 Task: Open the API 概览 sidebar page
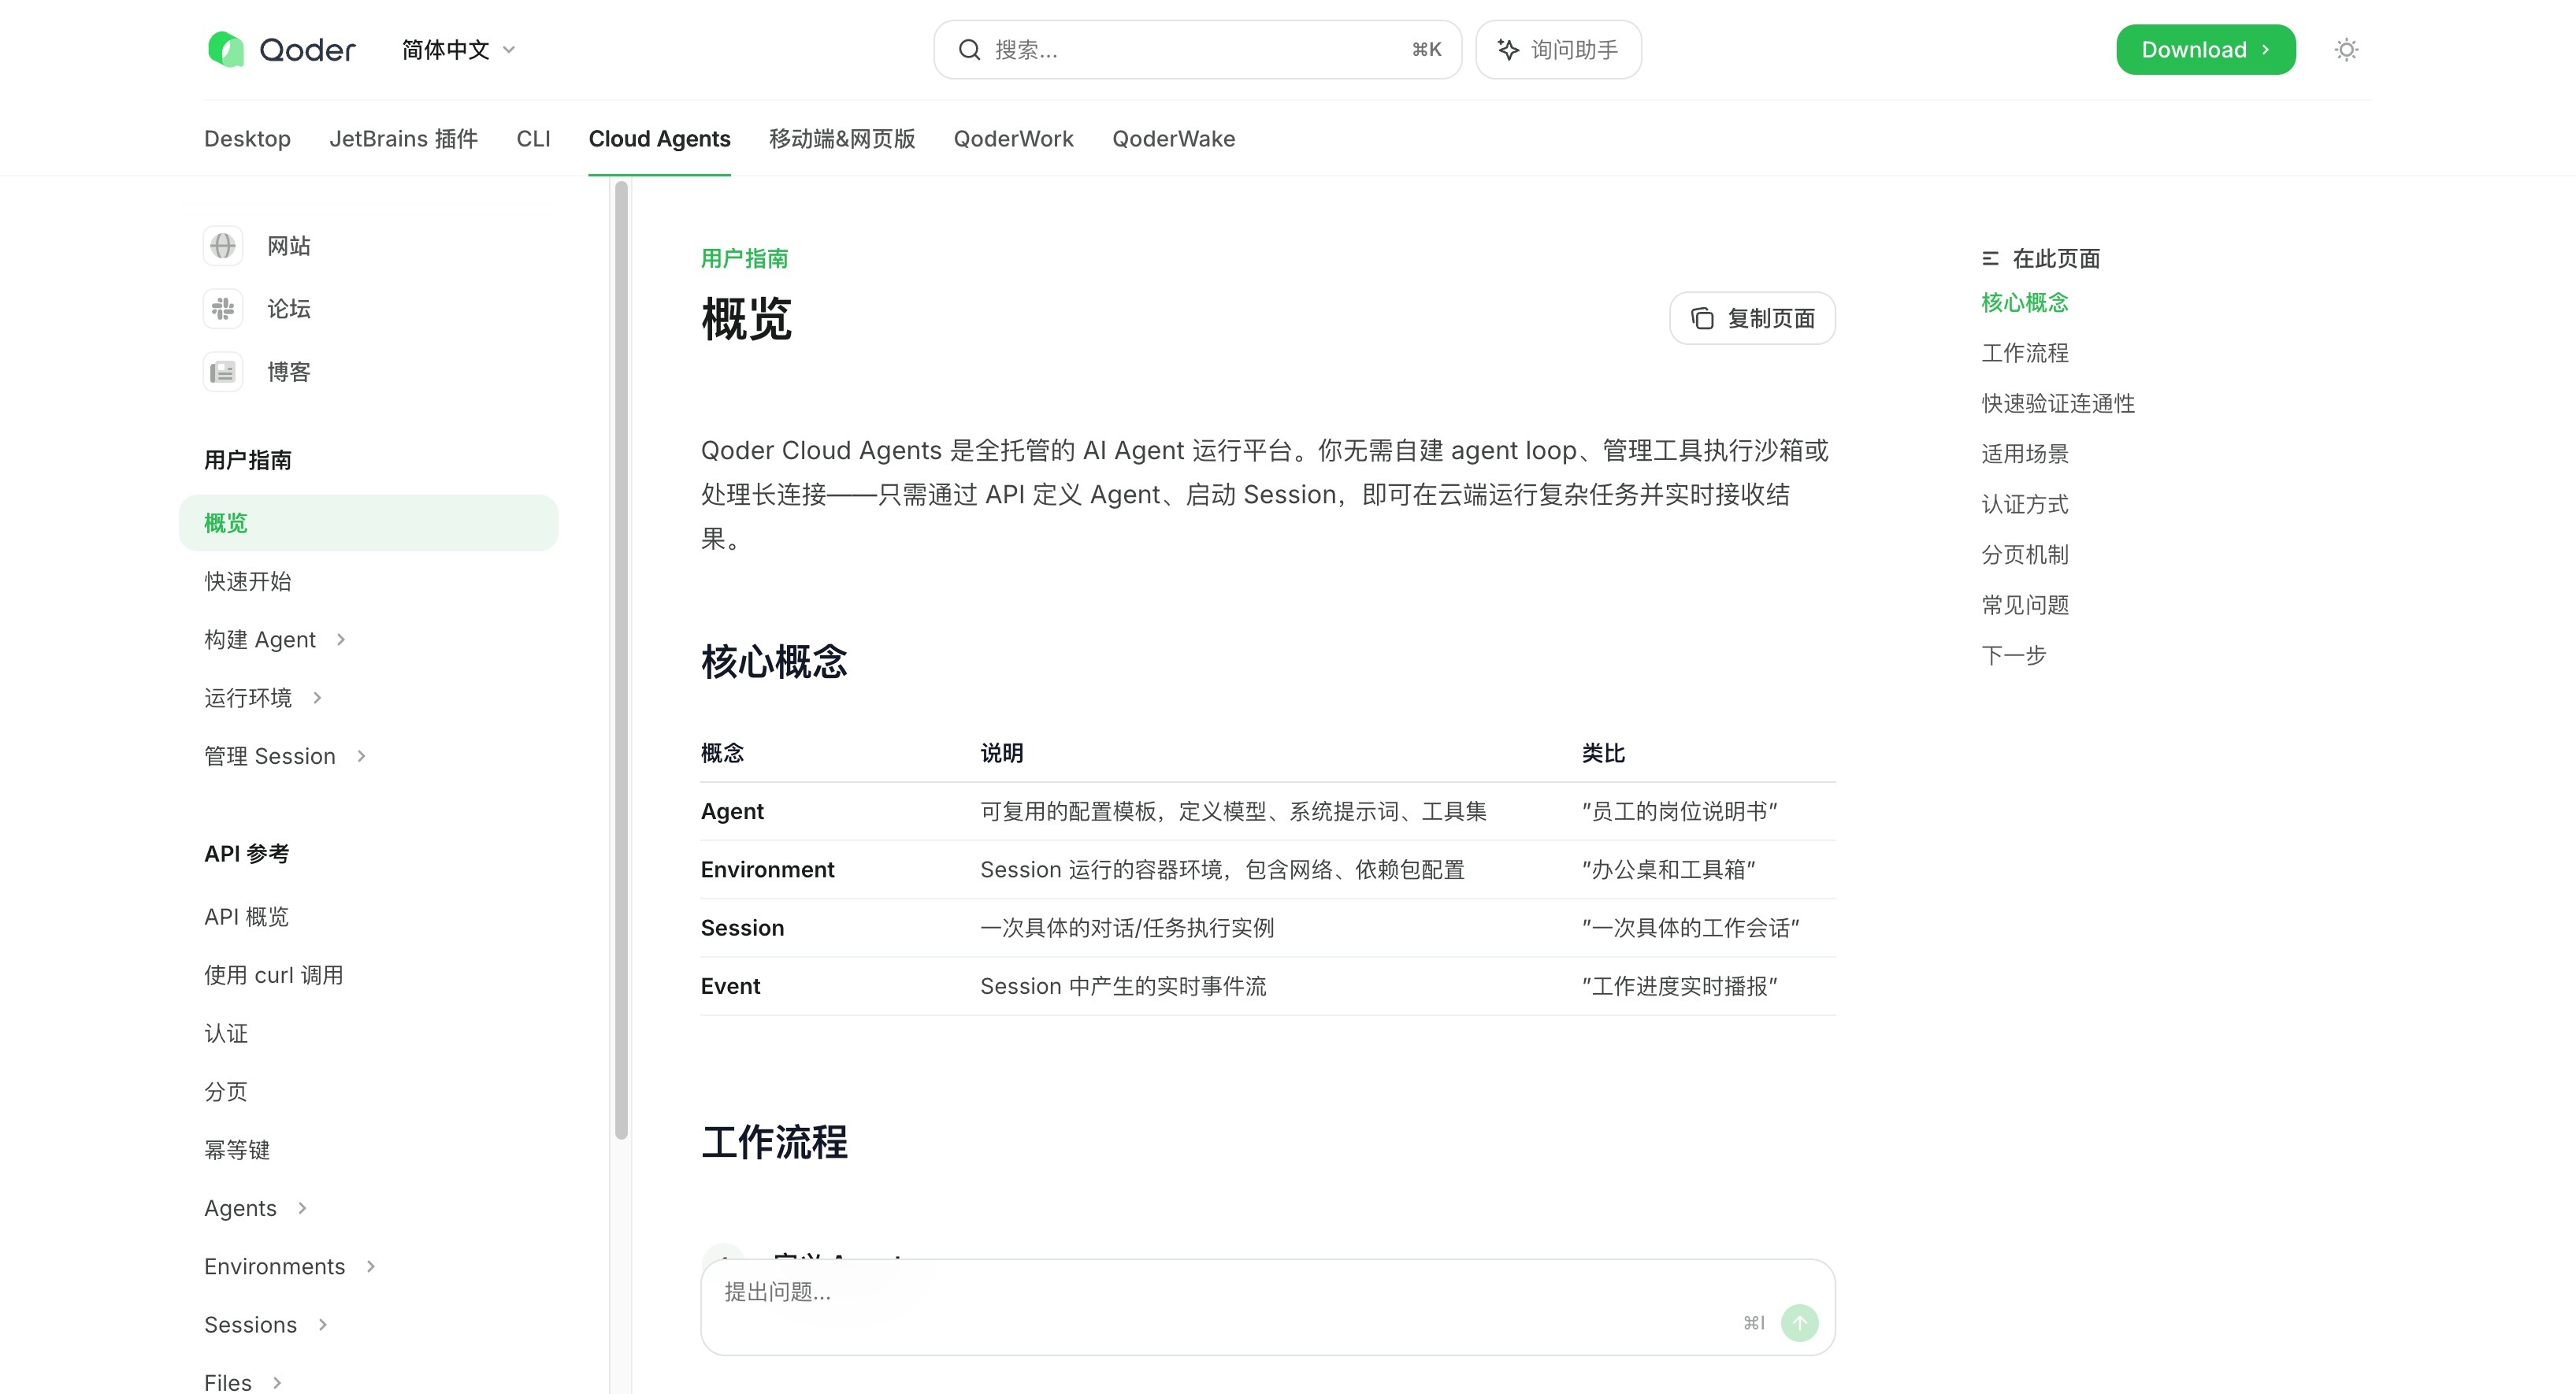(x=246, y=917)
